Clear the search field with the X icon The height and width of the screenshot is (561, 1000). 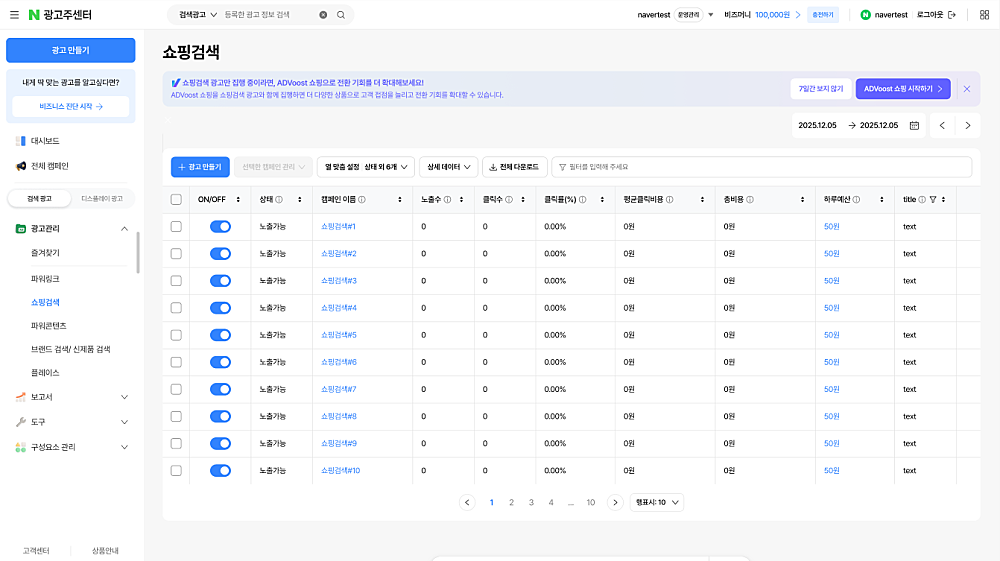coord(323,15)
